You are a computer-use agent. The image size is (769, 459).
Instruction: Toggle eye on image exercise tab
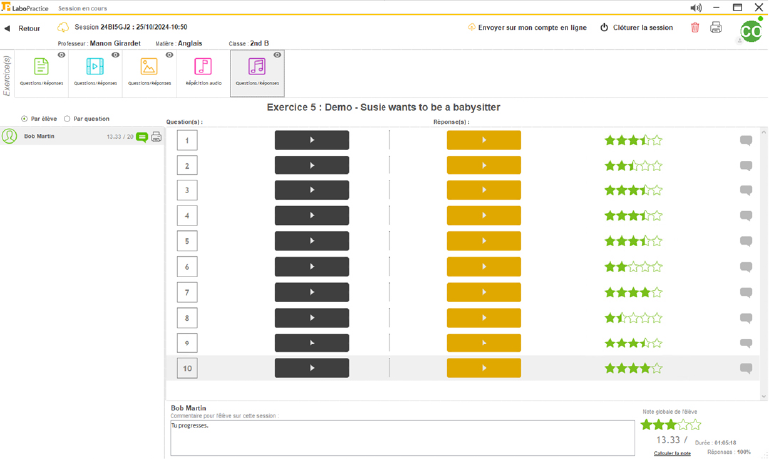169,55
